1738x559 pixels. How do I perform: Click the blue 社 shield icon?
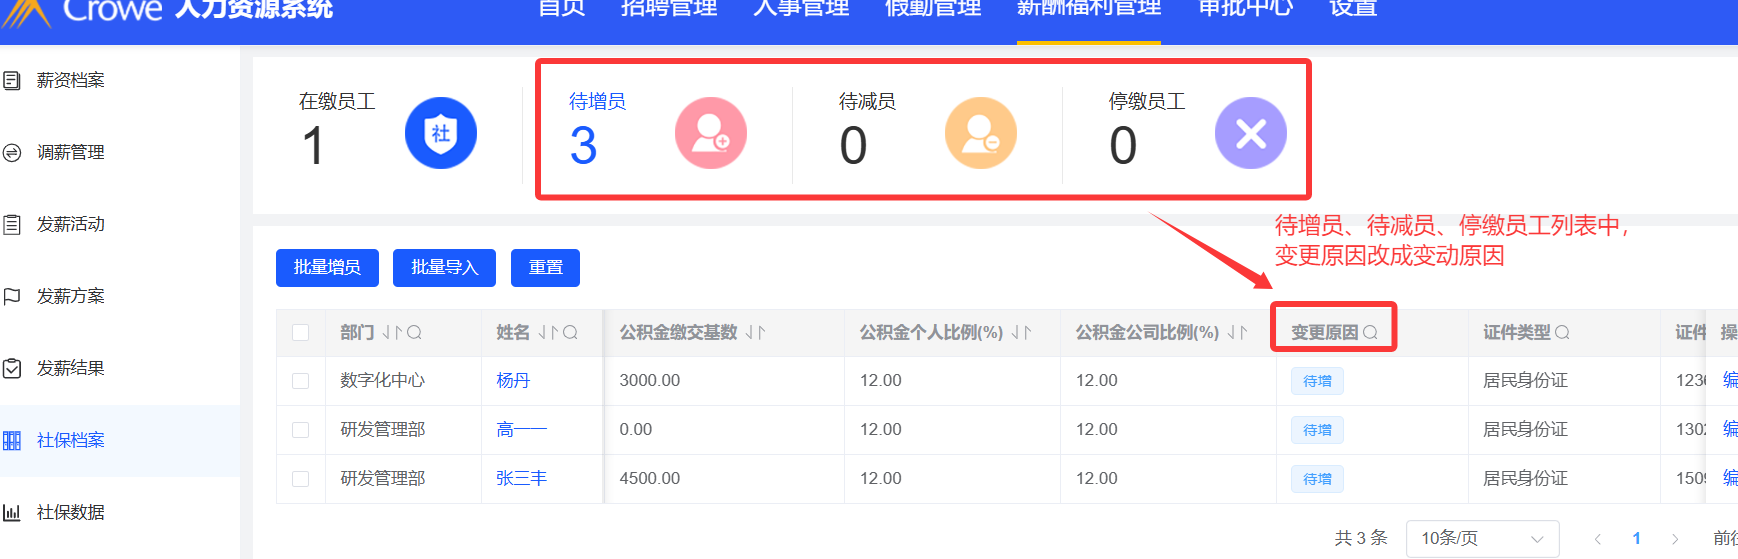[441, 133]
